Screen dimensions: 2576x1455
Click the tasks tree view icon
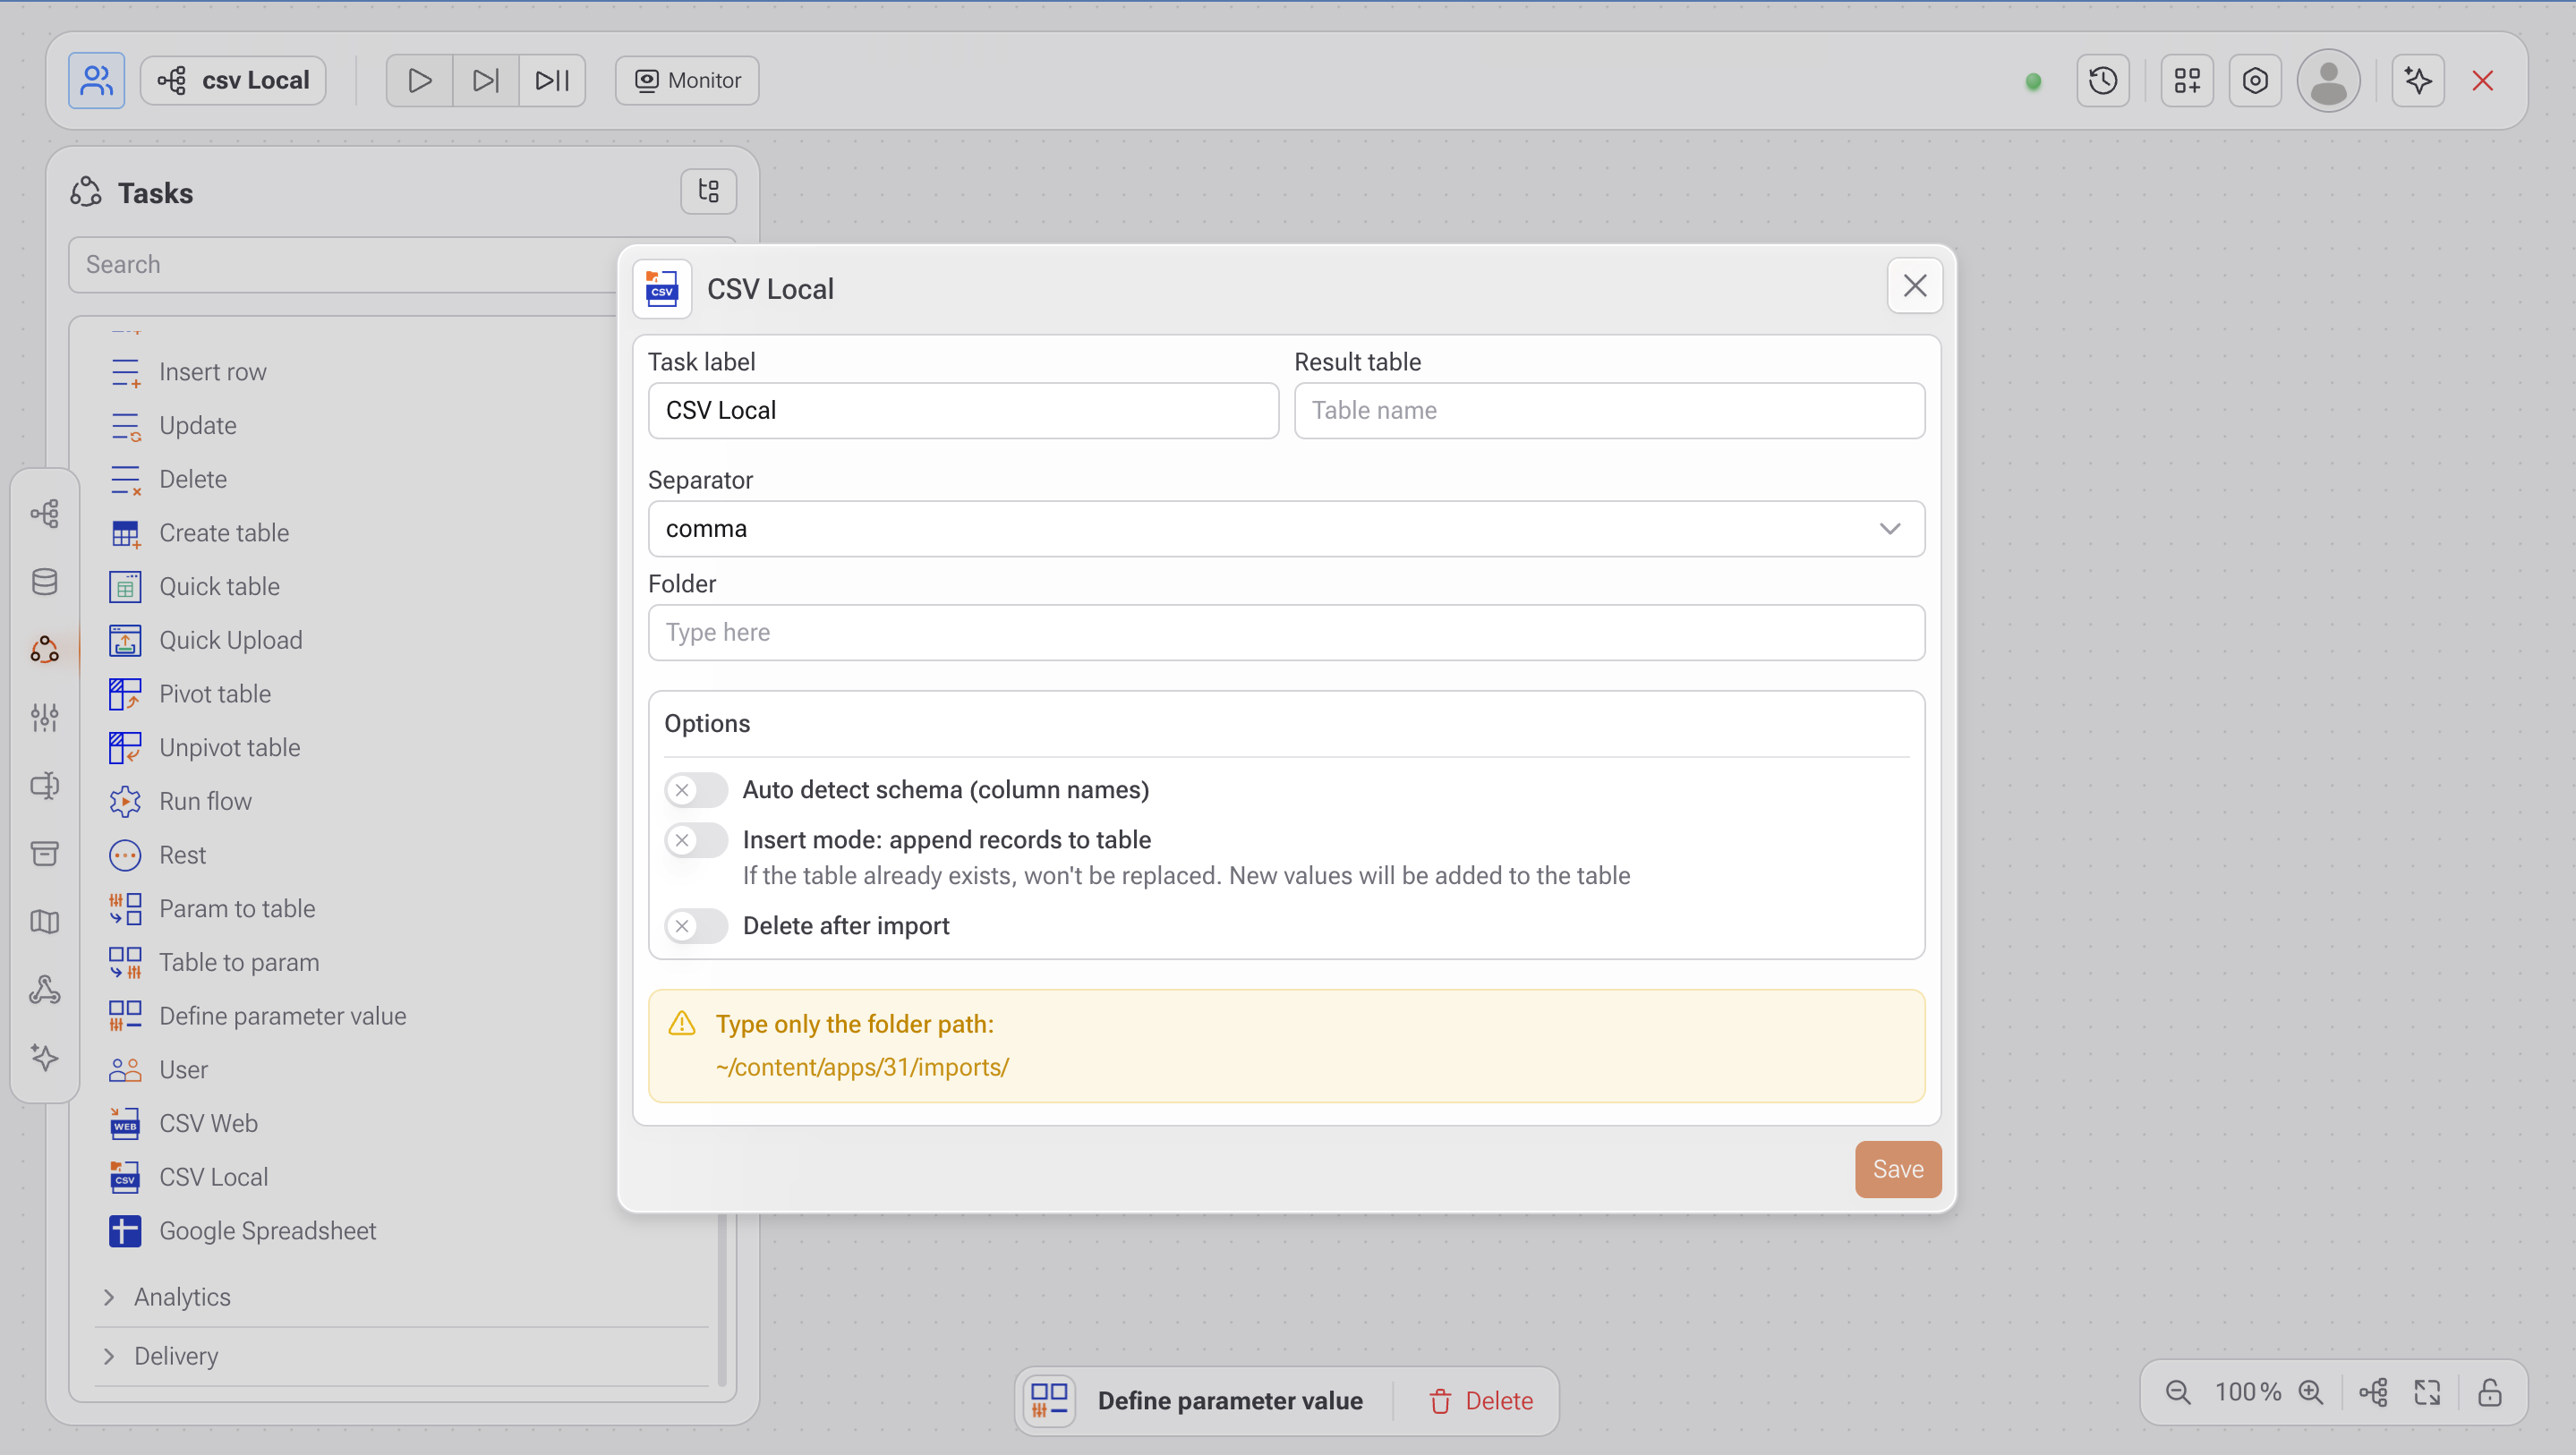tap(708, 191)
